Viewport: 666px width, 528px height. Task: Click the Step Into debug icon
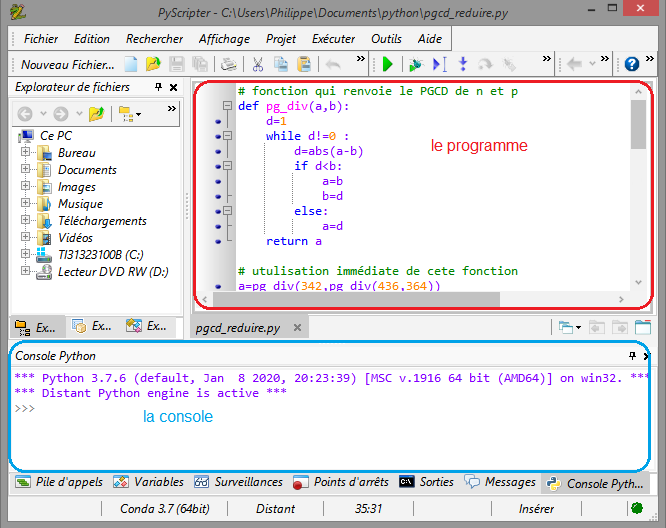click(462, 65)
